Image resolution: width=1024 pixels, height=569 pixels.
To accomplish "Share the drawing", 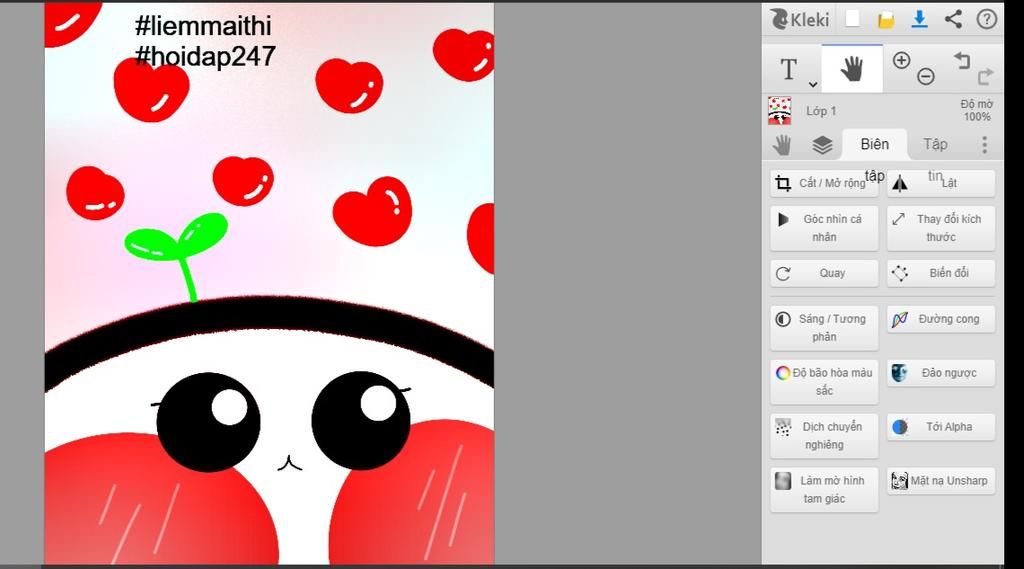I will tap(953, 19).
